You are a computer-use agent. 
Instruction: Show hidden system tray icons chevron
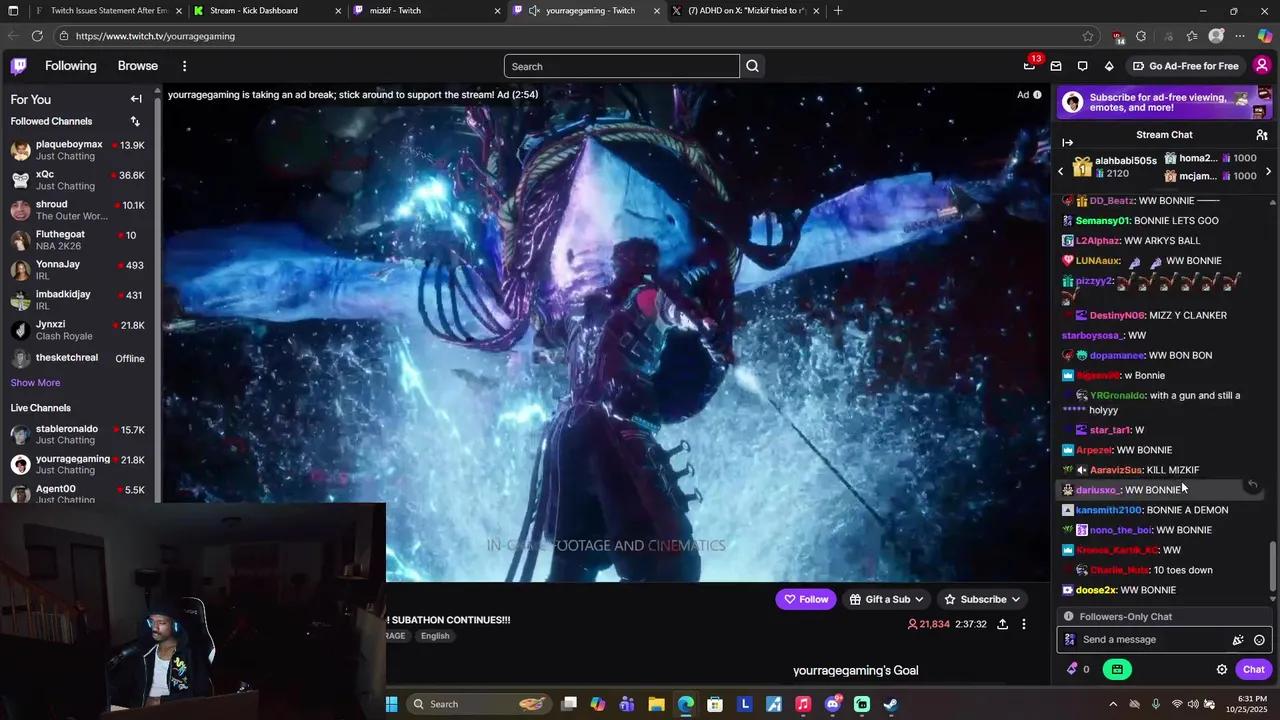click(x=1113, y=704)
